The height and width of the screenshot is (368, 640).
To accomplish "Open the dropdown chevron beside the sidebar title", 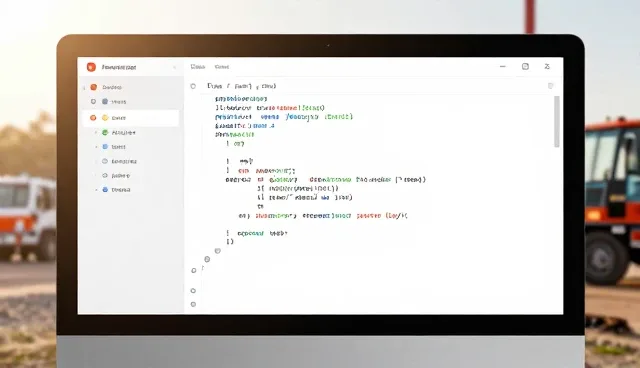I will (174, 67).
